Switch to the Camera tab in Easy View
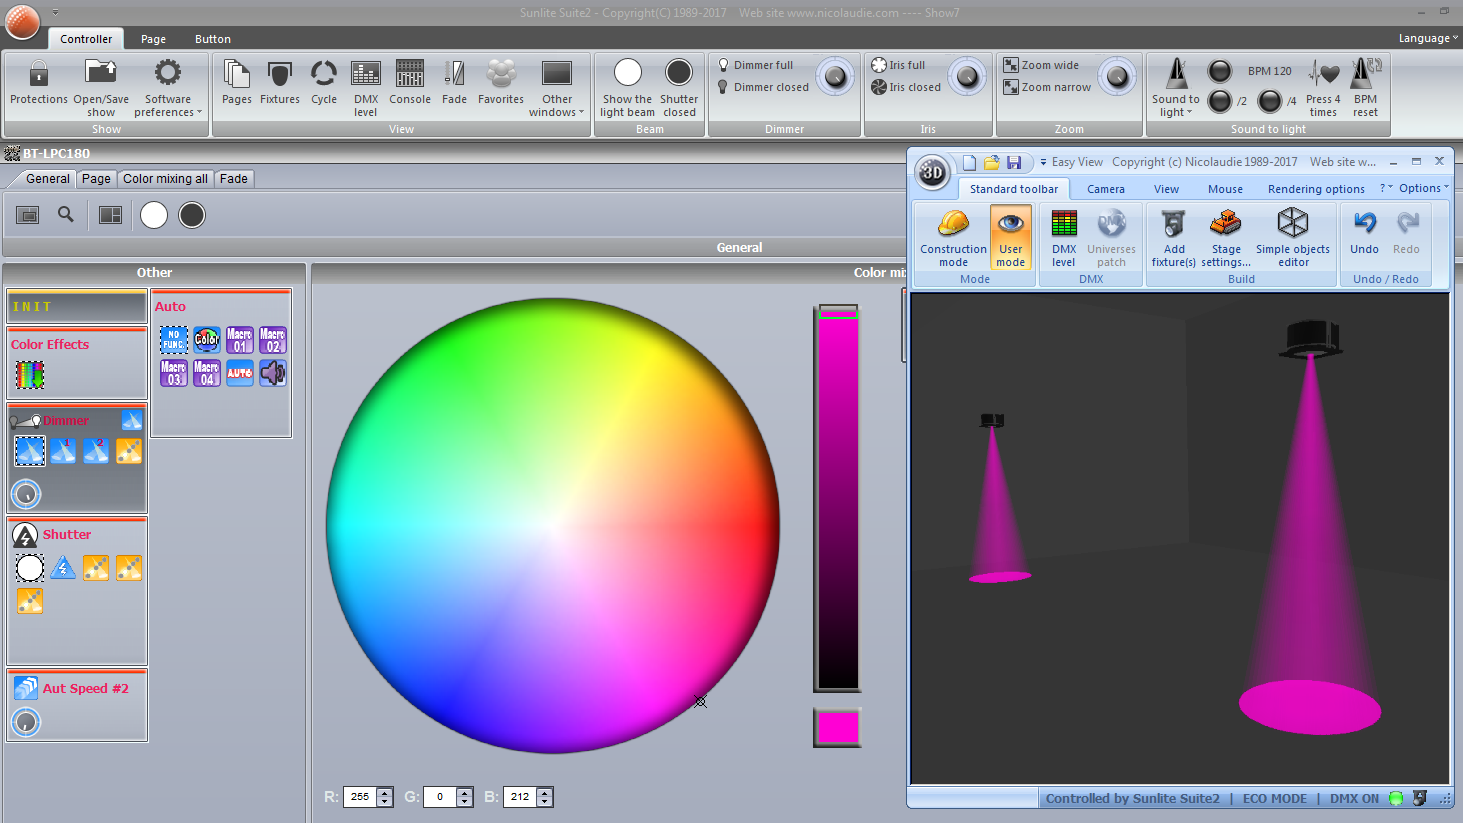The width and height of the screenshot is (1463, 823). (x=1106, y=189)
